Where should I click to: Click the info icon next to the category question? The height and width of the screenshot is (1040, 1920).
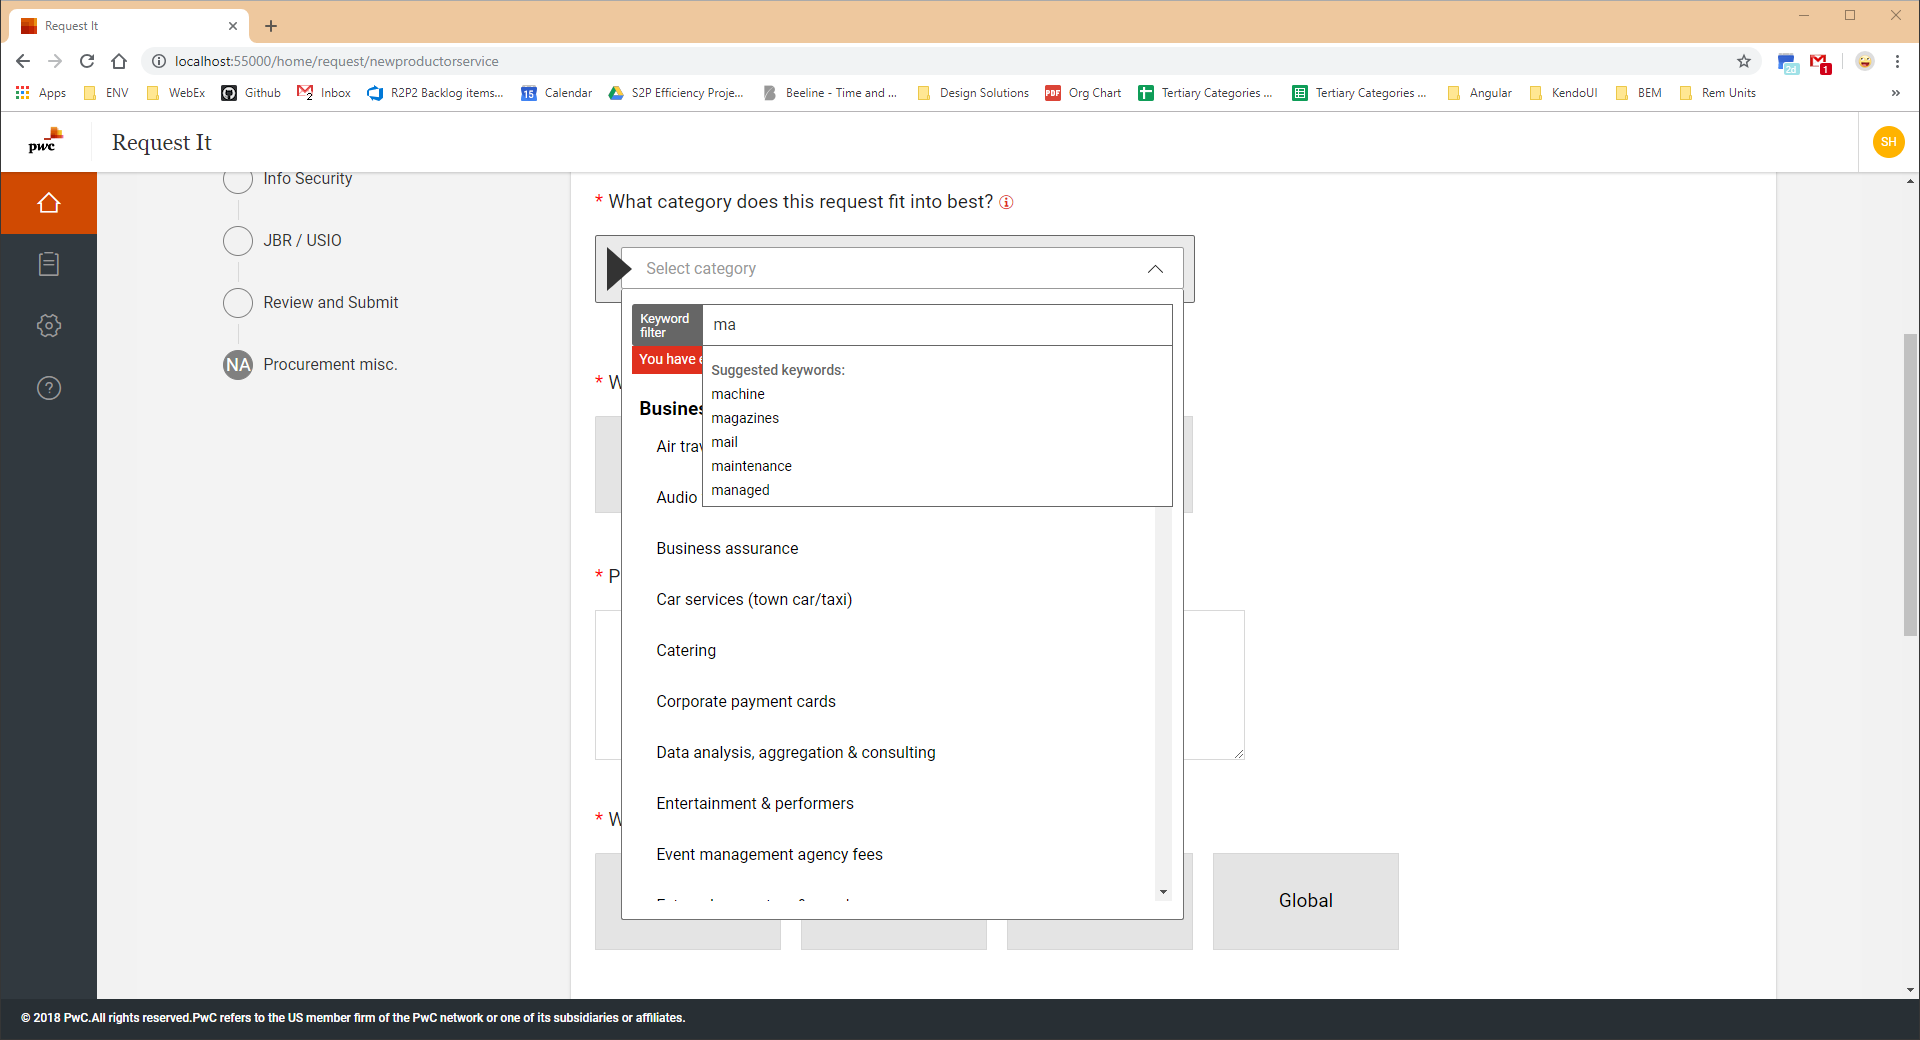click(1007, 202)
